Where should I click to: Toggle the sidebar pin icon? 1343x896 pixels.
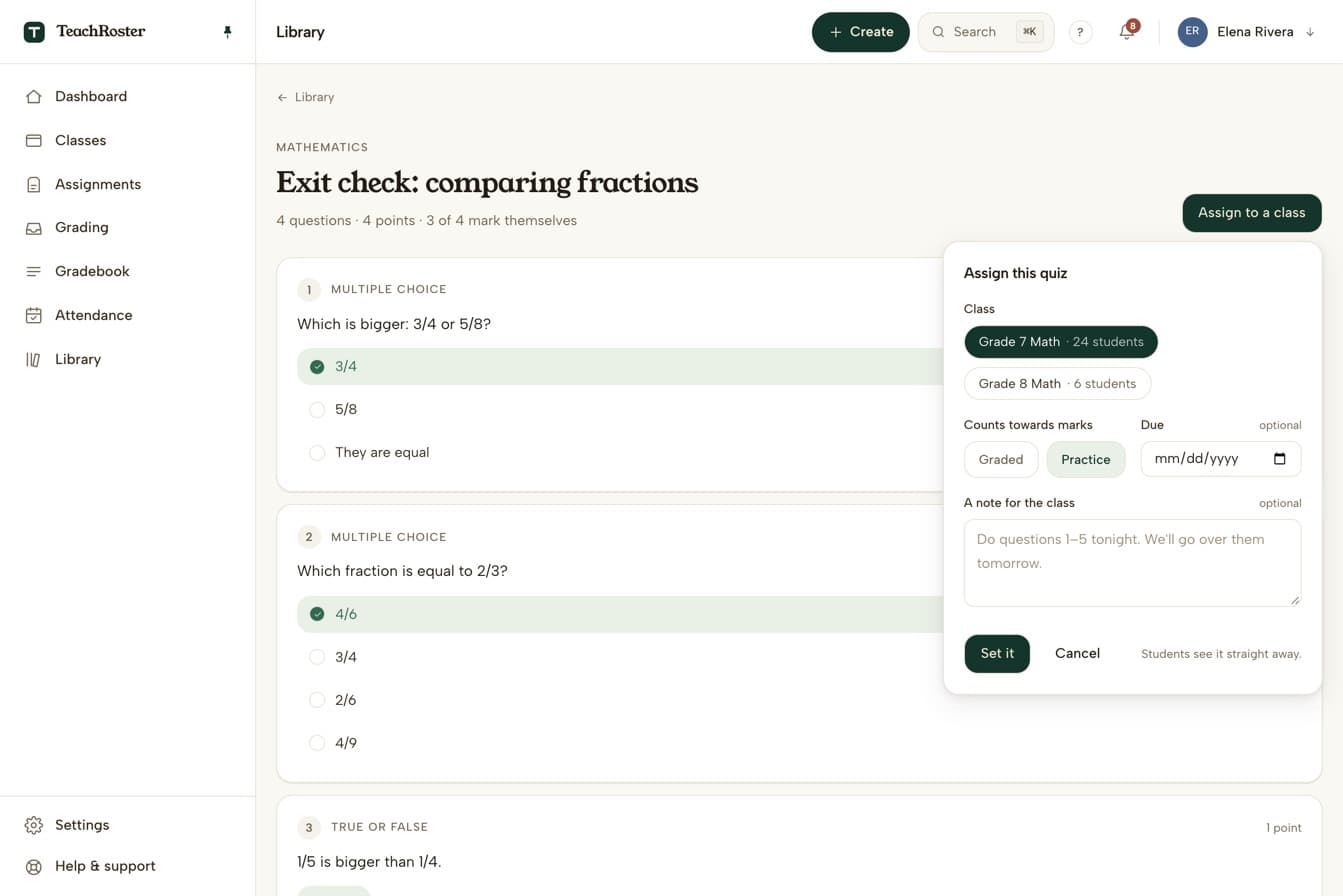[x=227, y=32]
